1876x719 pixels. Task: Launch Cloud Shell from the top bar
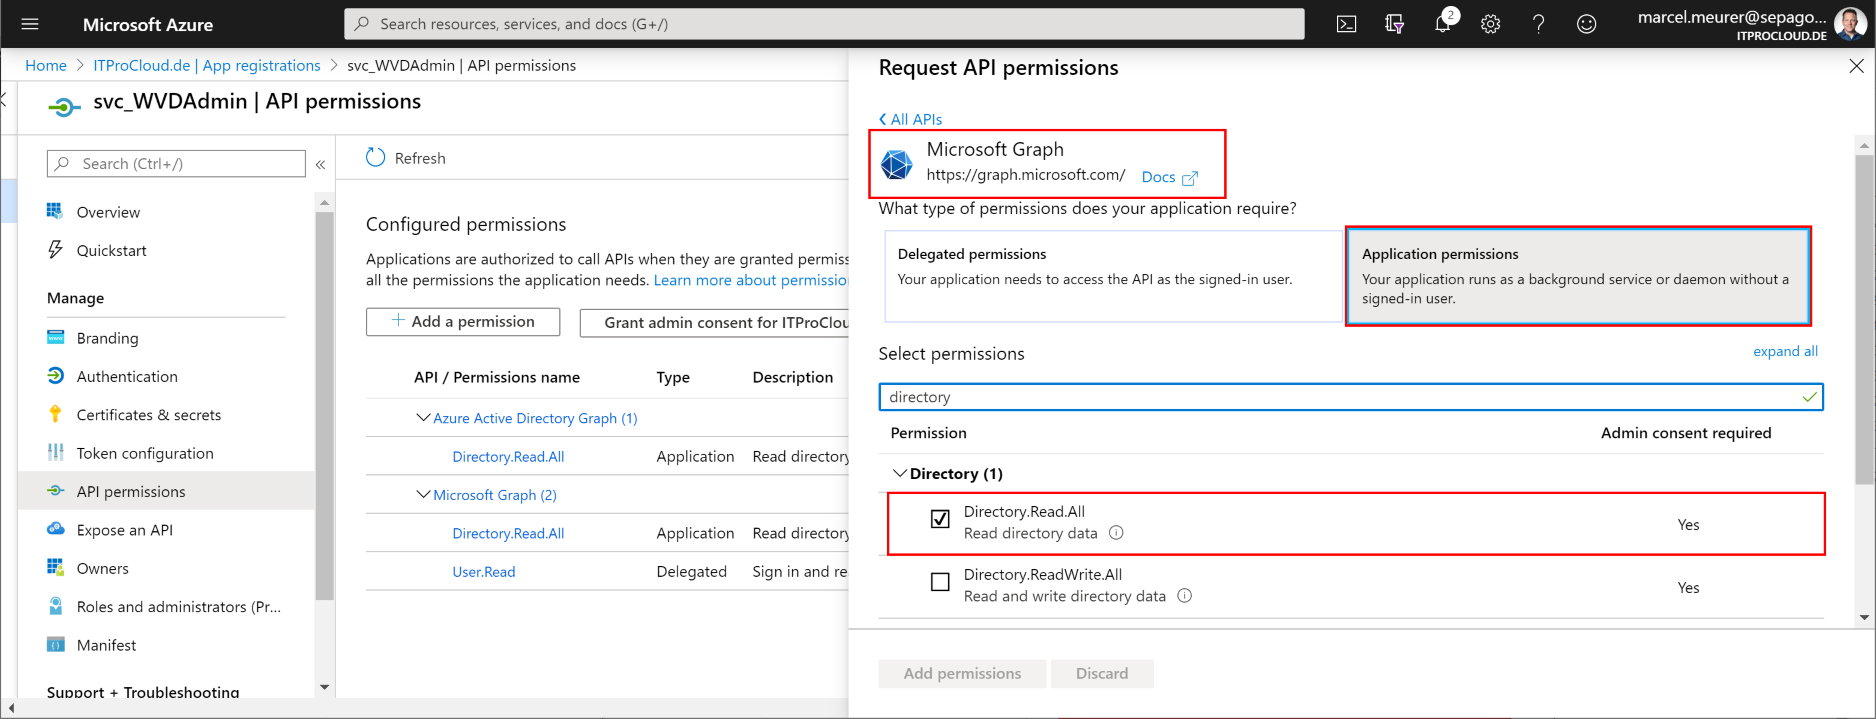[1346, 24]
